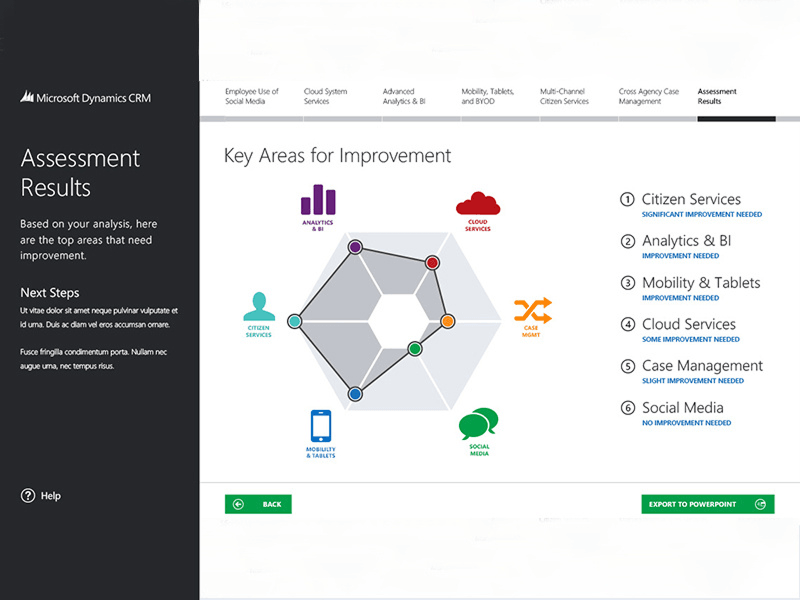This screenshot has height=600, width=800.
Task: Click the circled number 3 beside Mobility & Tablets
Action: coord(628,283)
